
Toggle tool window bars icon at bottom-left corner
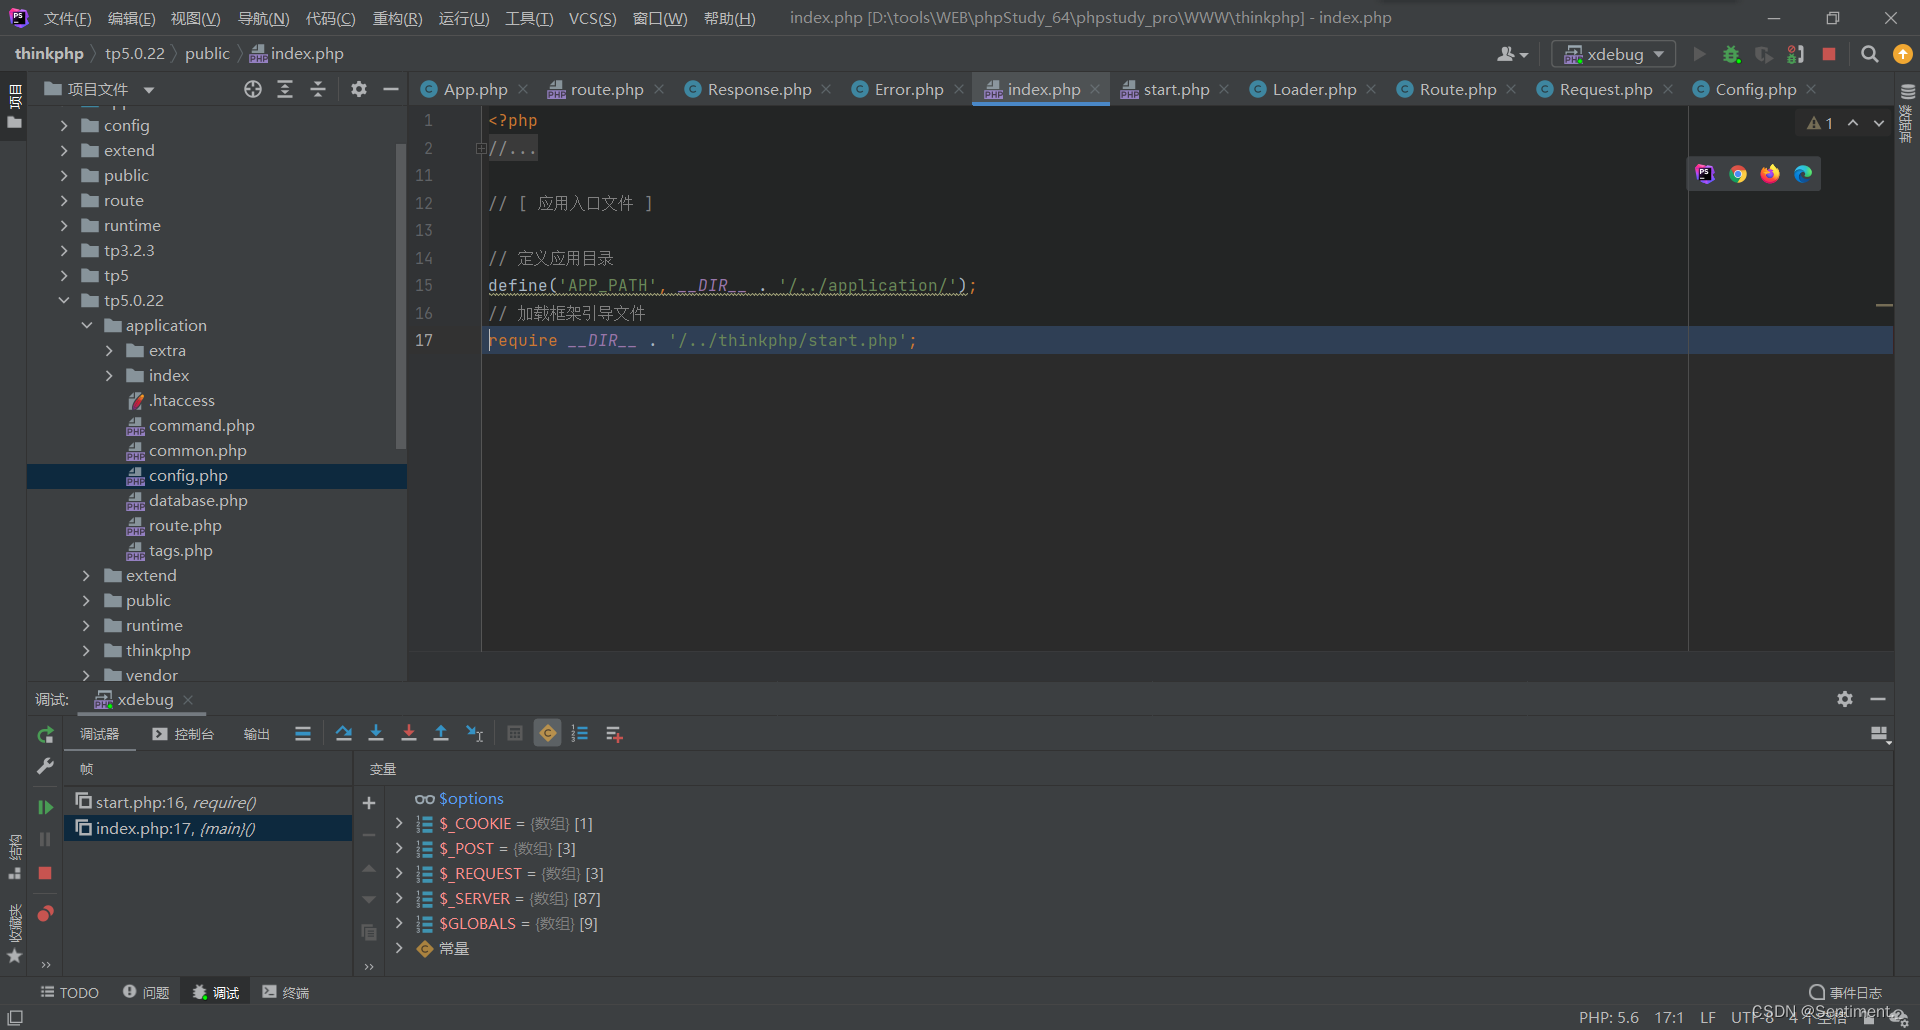click(15, 1017)
